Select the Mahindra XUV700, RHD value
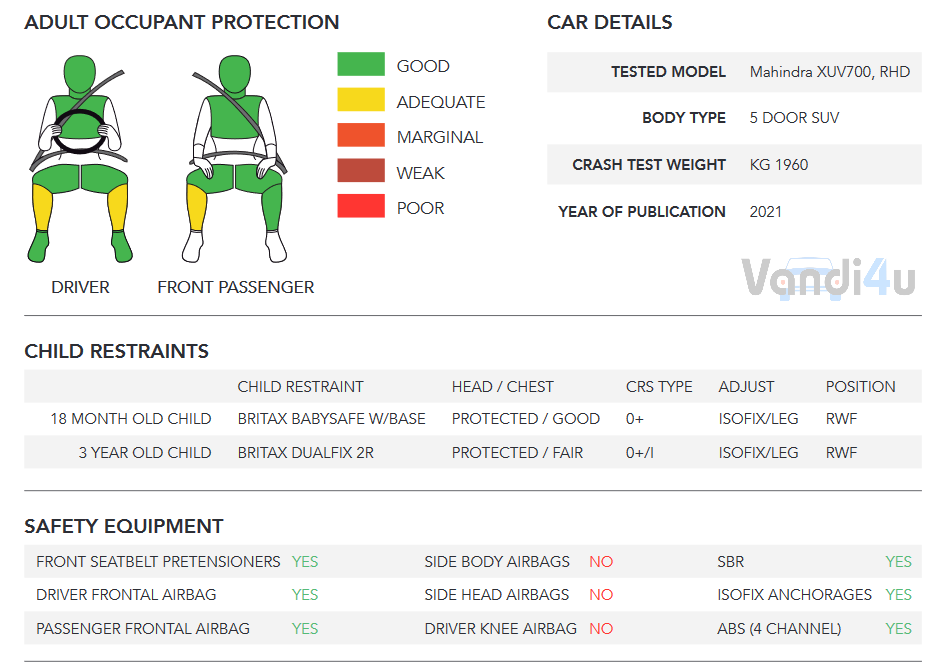Viewport: 939px width, 670px height. [x=829, y=72]
